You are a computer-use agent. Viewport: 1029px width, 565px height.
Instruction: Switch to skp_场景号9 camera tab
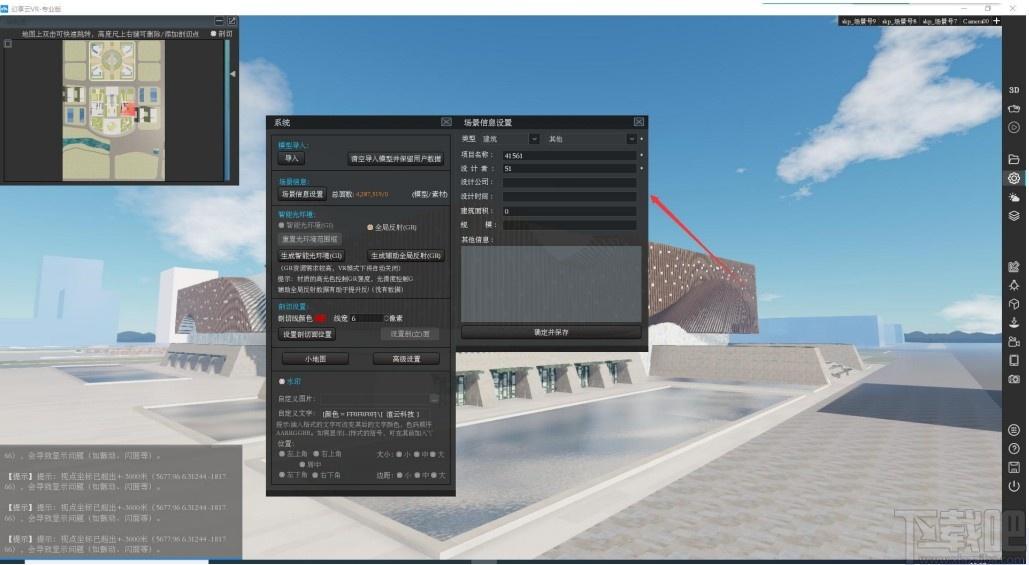pos(859,21)
